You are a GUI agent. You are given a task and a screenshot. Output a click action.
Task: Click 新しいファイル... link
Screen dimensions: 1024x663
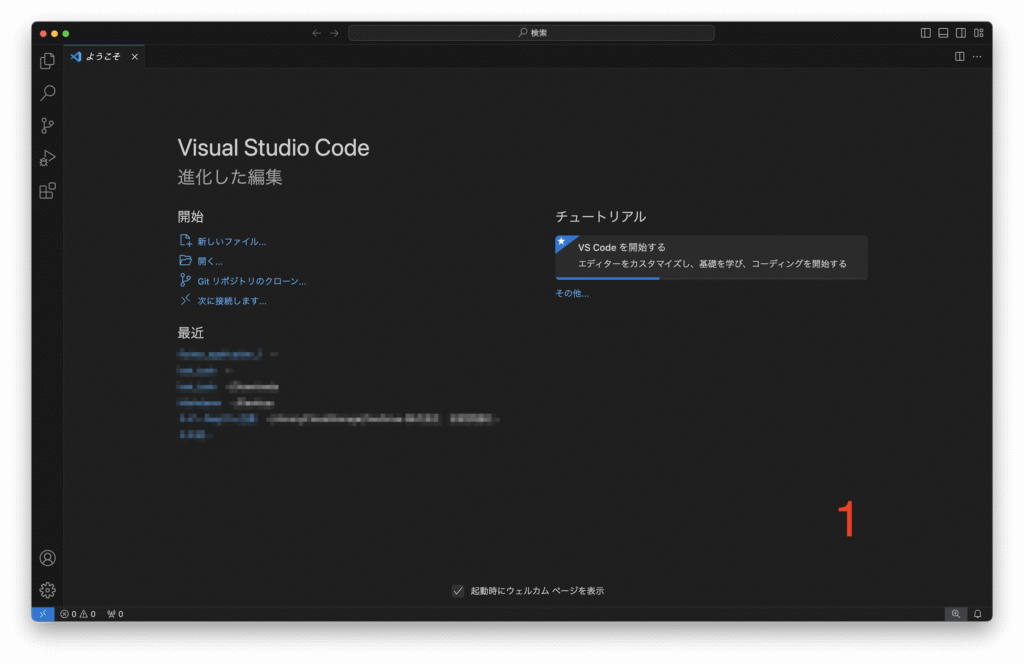click(x=232, y=242)
